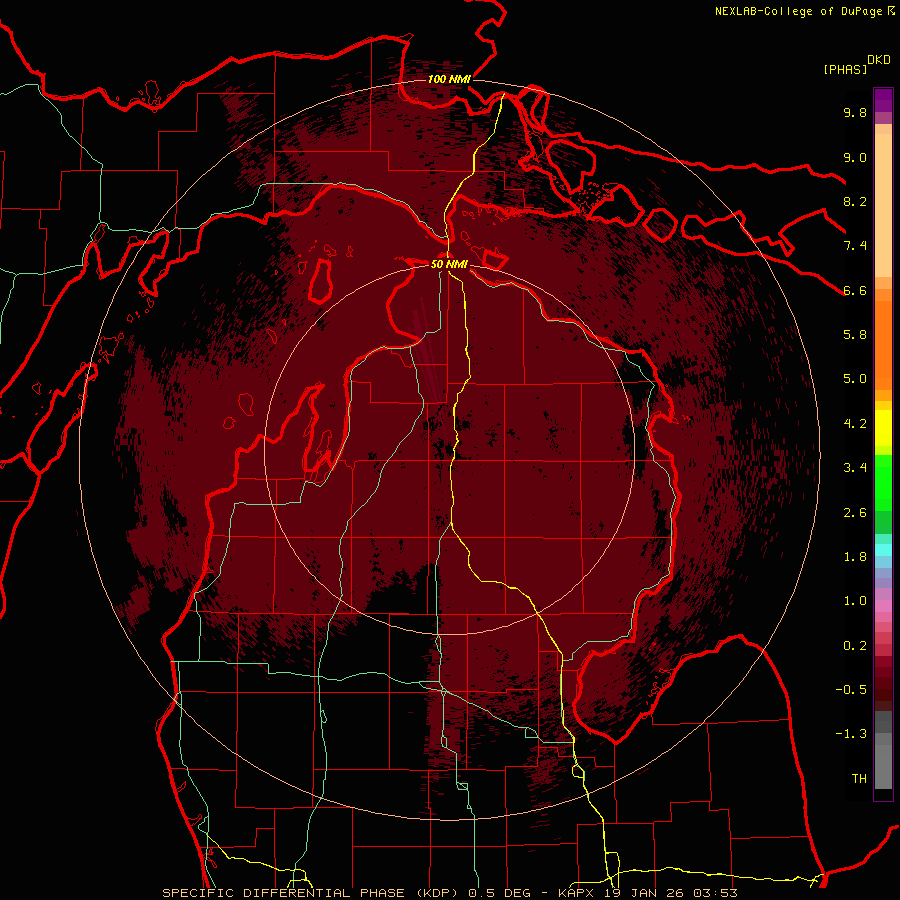
Task: Select the 100 NMI range ring label
Action: [449, 79]
